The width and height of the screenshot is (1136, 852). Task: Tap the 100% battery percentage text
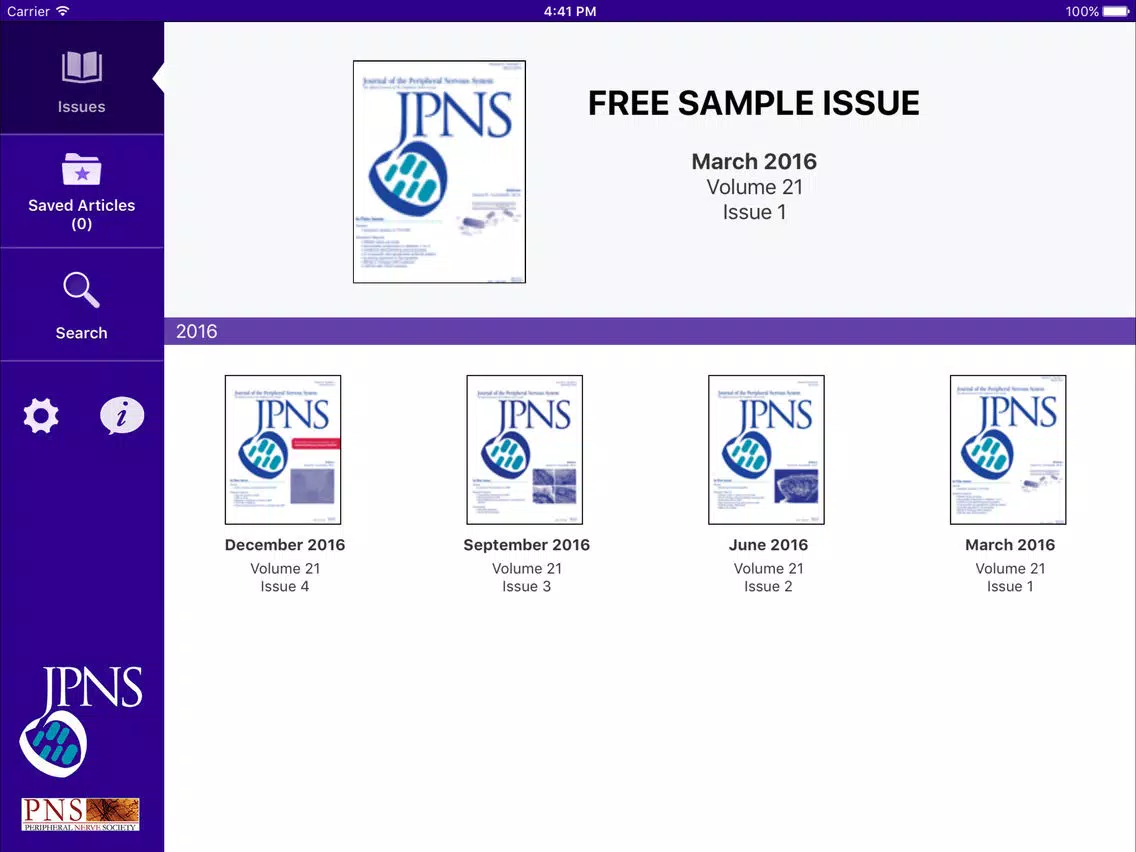[1082, 11]
